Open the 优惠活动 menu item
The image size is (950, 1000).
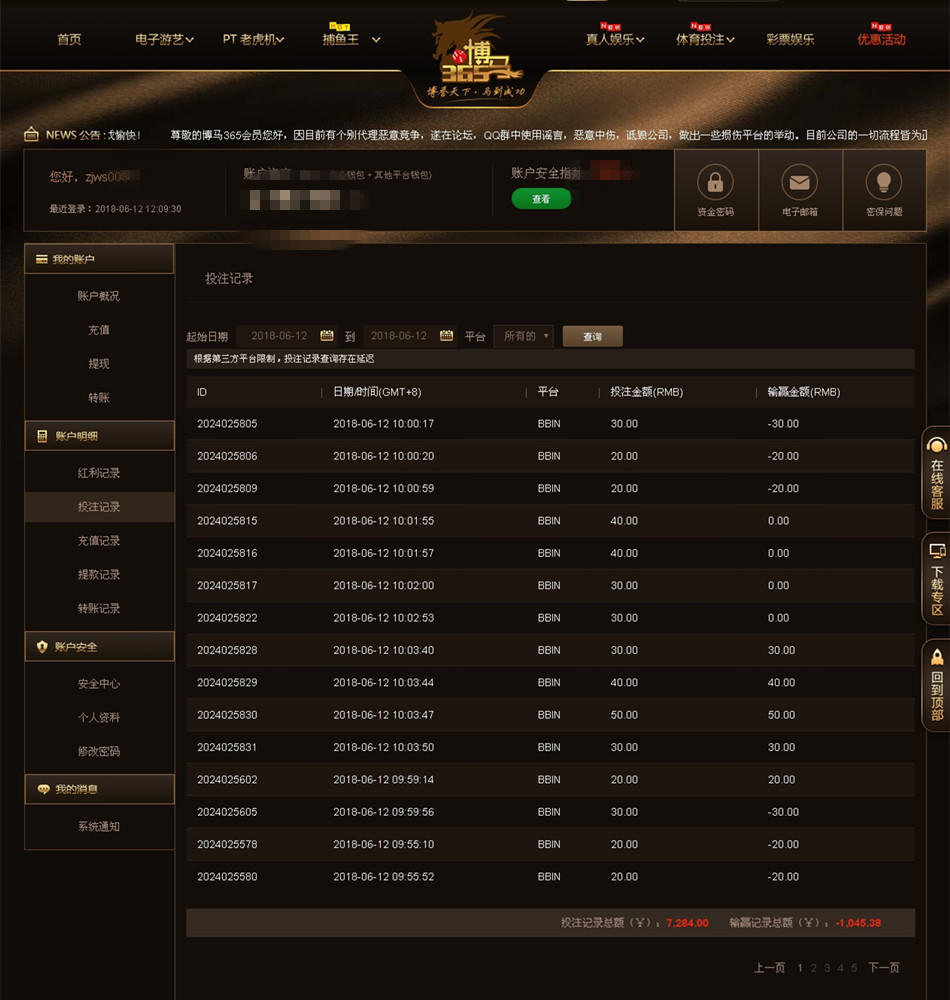pos(881,40)
